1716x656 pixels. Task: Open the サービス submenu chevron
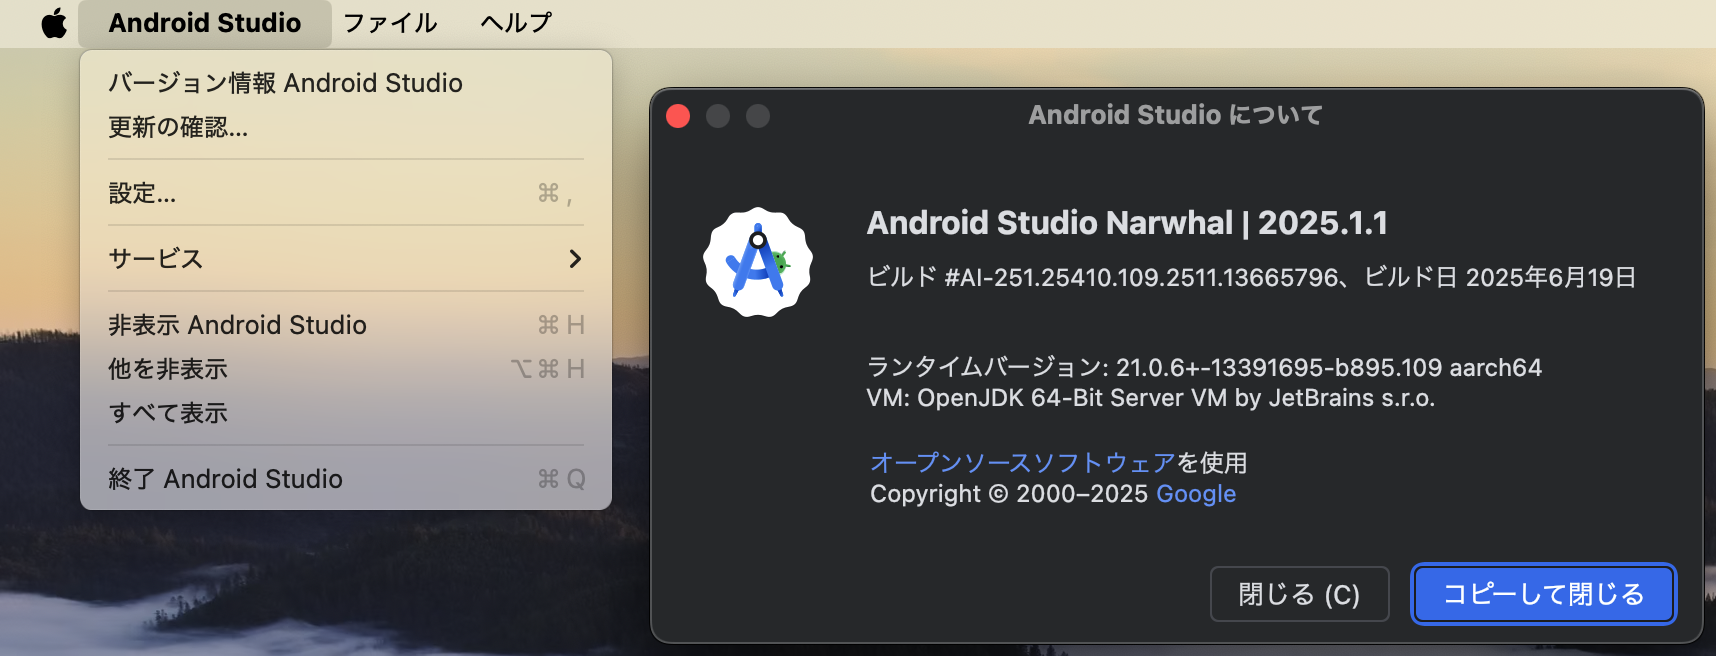pyautogui.click(x=574, y=258)
